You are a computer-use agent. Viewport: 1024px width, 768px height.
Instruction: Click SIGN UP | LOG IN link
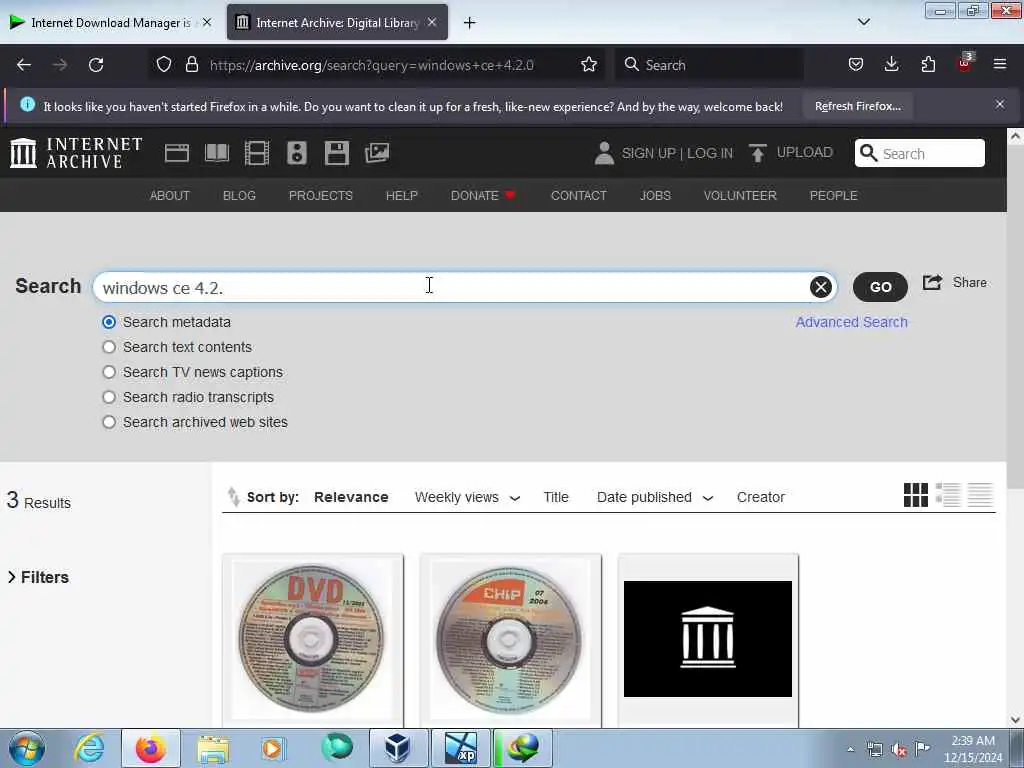coord(677,153)
